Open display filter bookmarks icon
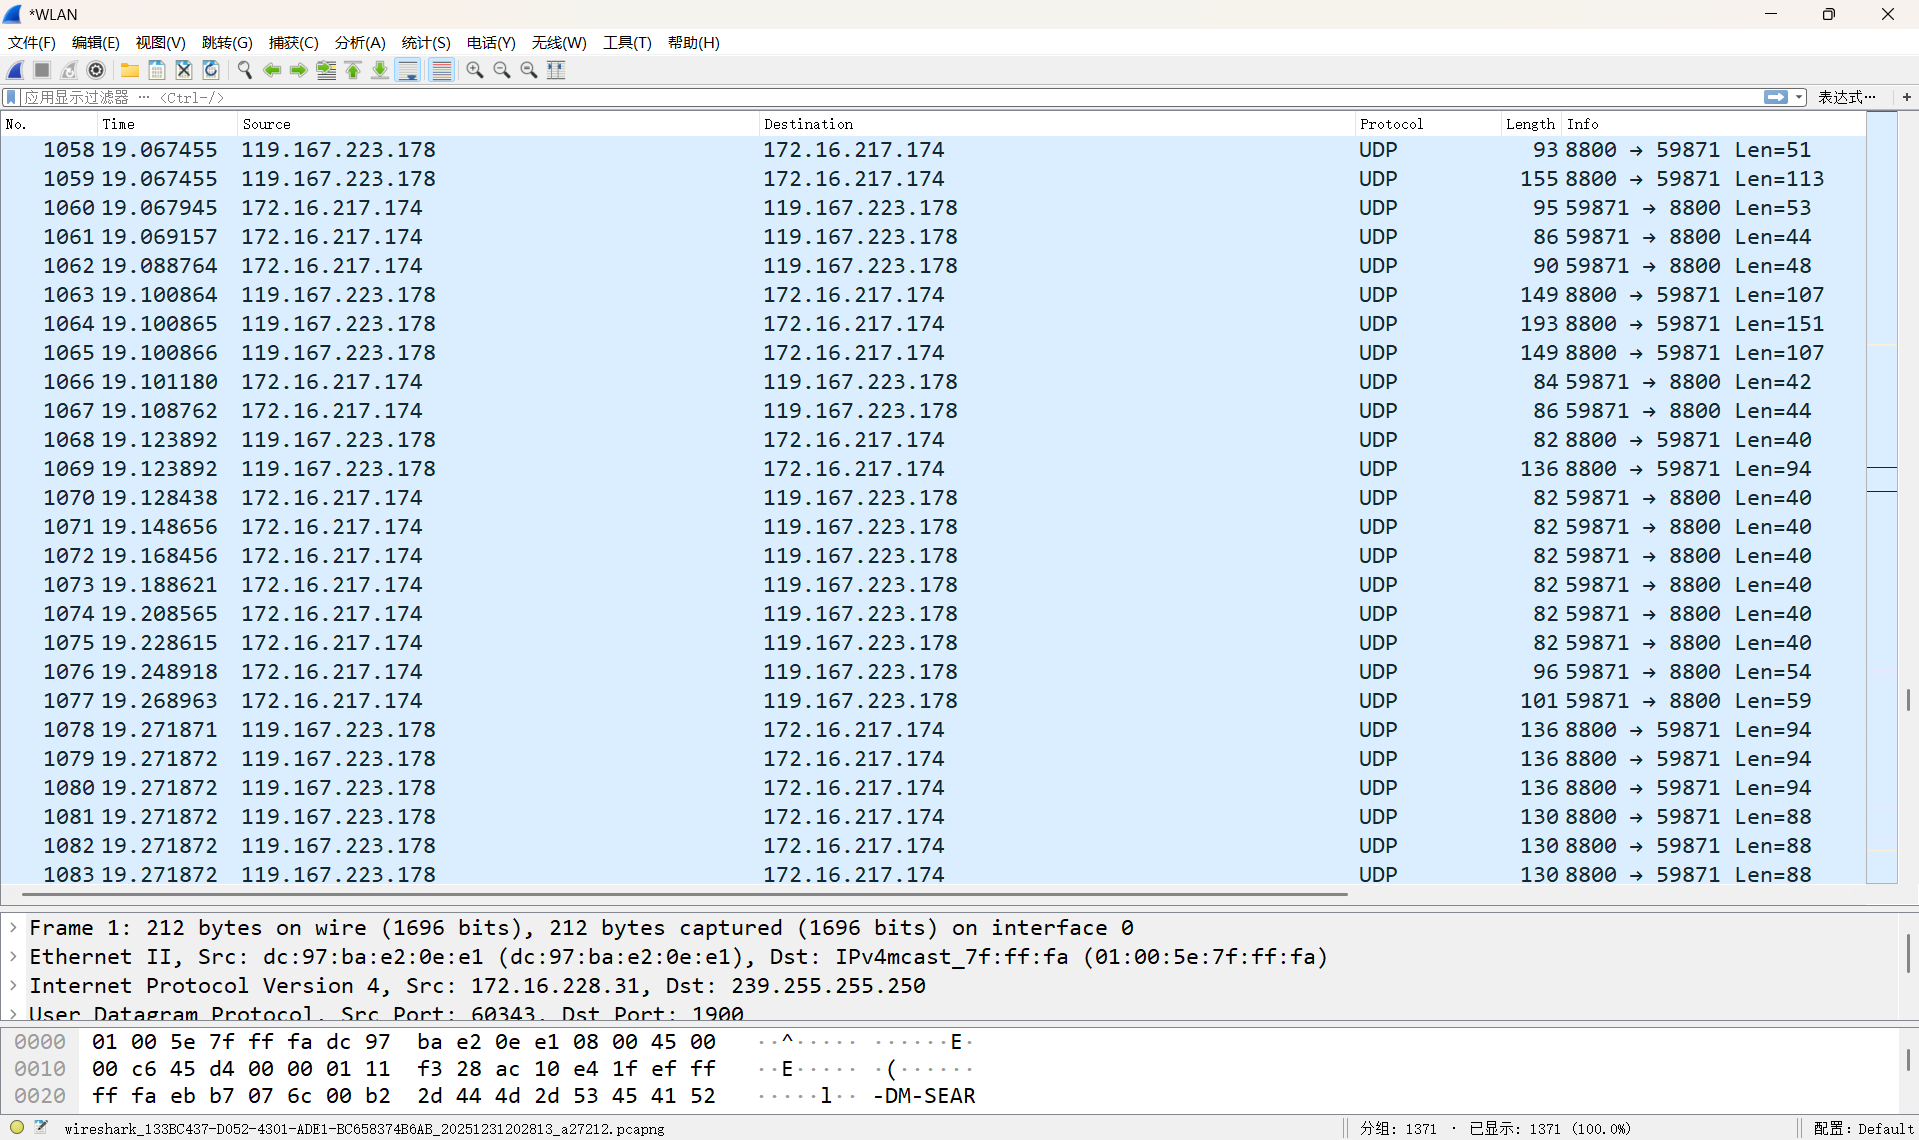1919x1140 pixels. [x=11, y=97]
